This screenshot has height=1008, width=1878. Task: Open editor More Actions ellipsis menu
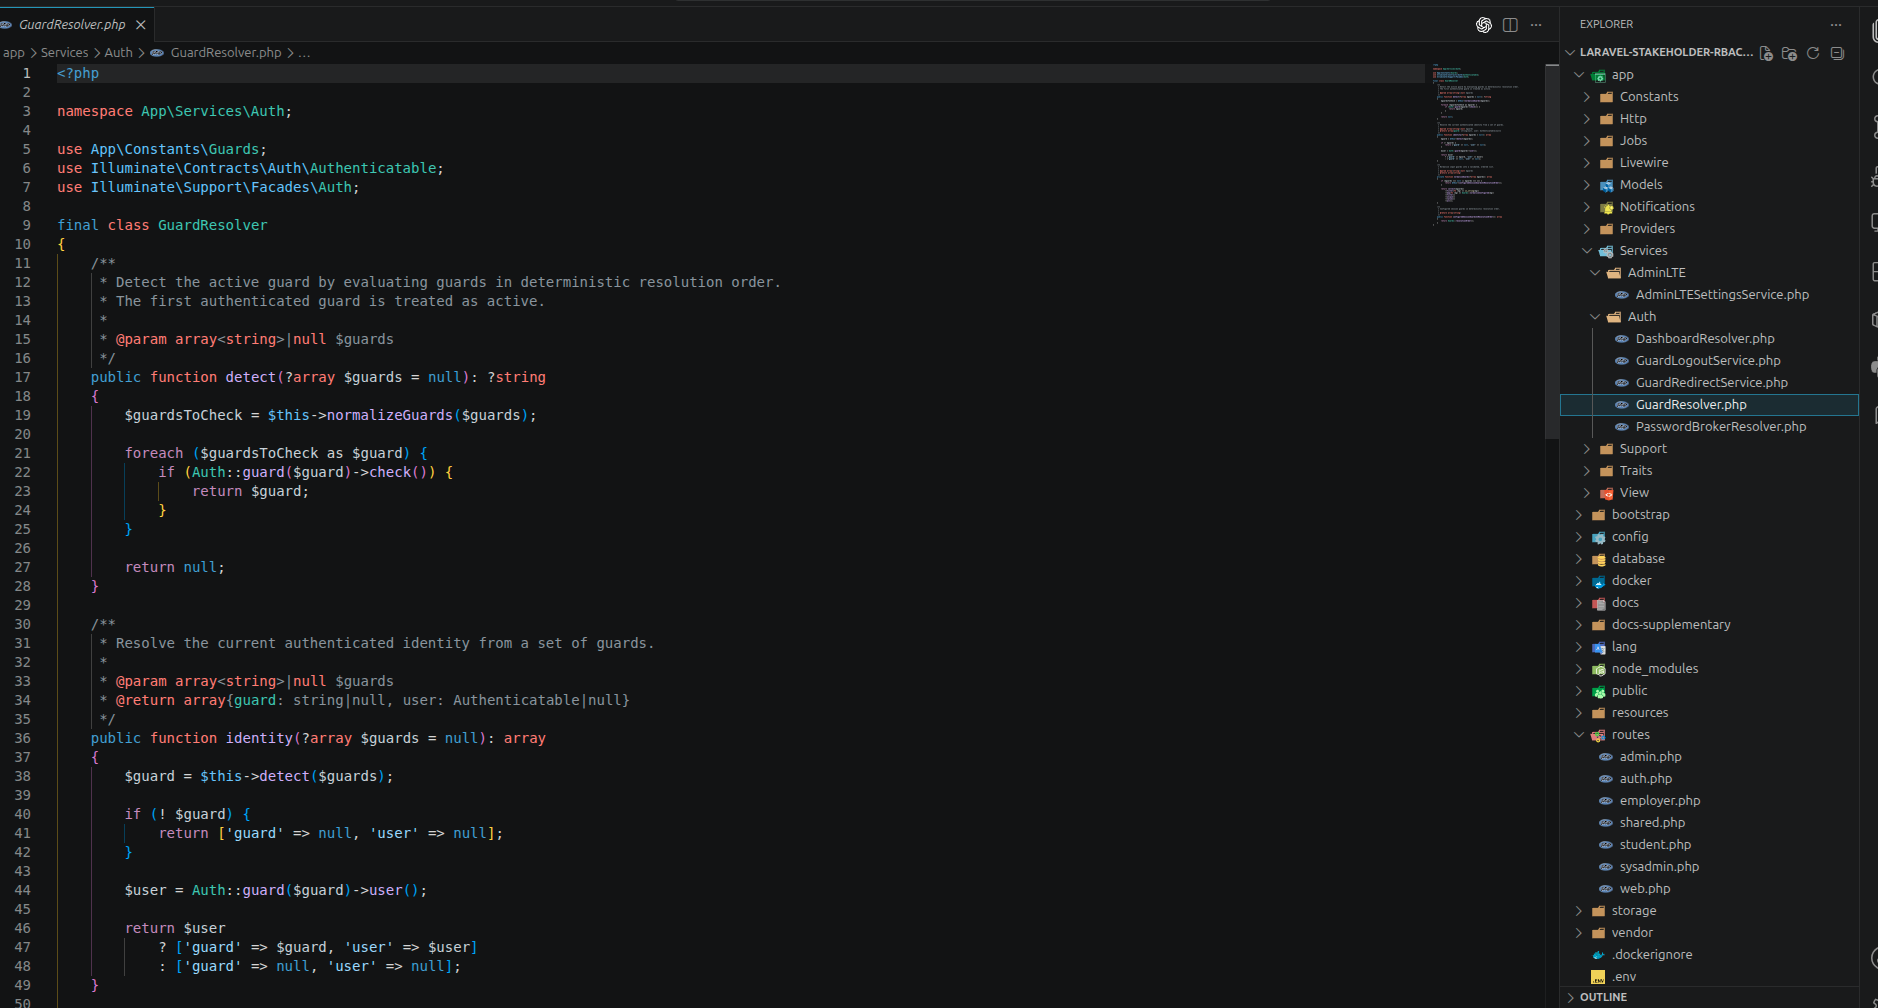tap(1536, 25)
